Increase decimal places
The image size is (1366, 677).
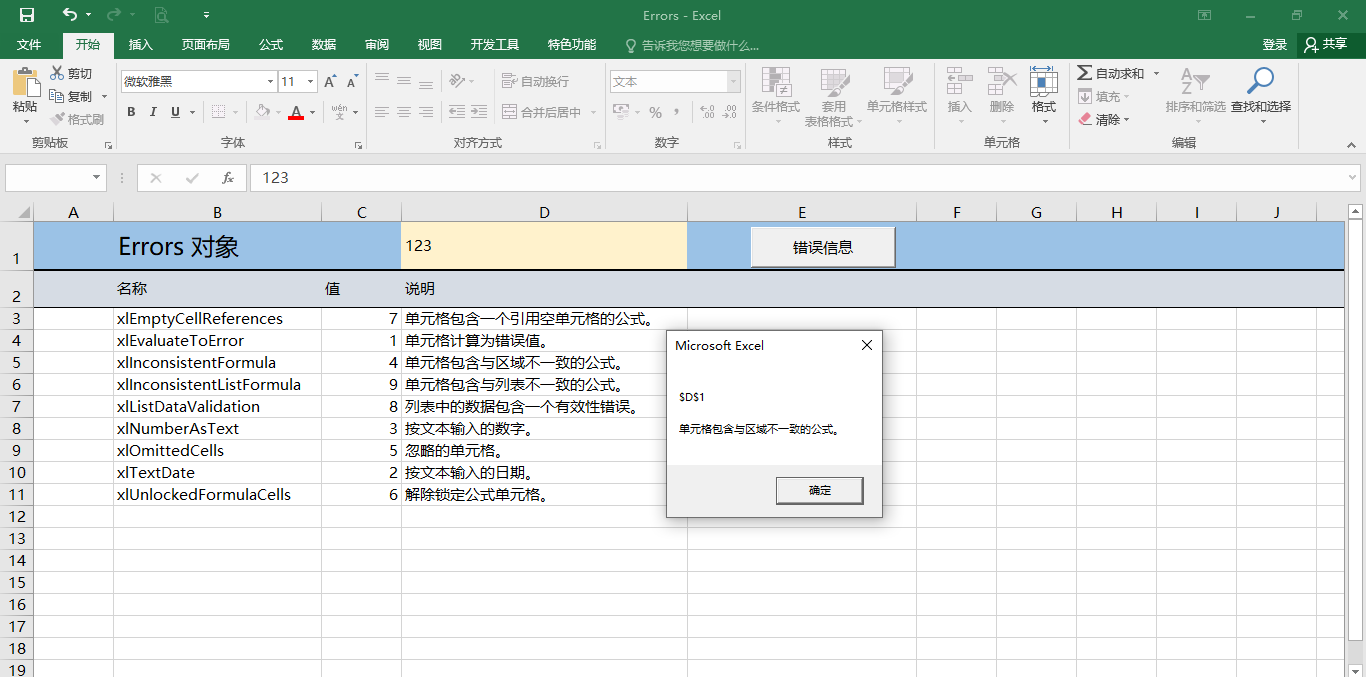(707, 112)
